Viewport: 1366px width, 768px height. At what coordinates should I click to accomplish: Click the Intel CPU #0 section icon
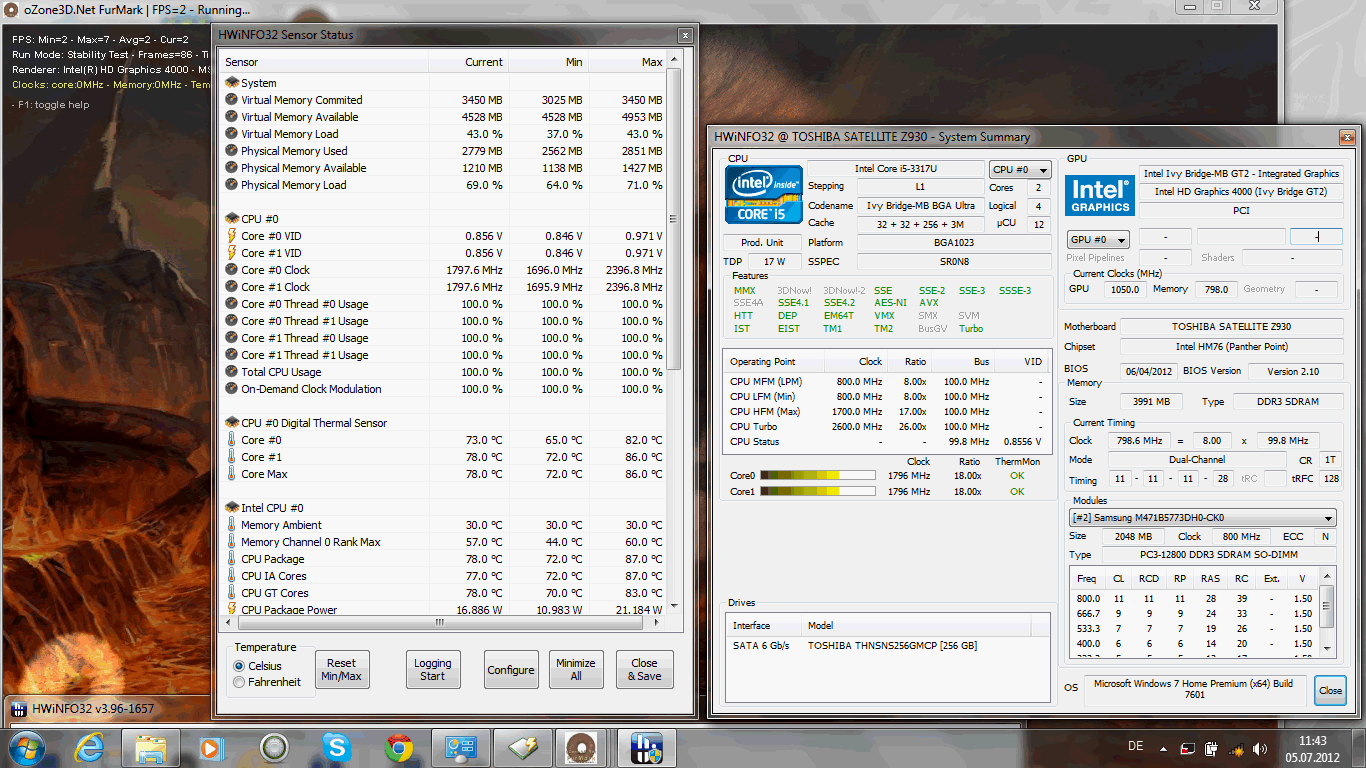[232, 508]
